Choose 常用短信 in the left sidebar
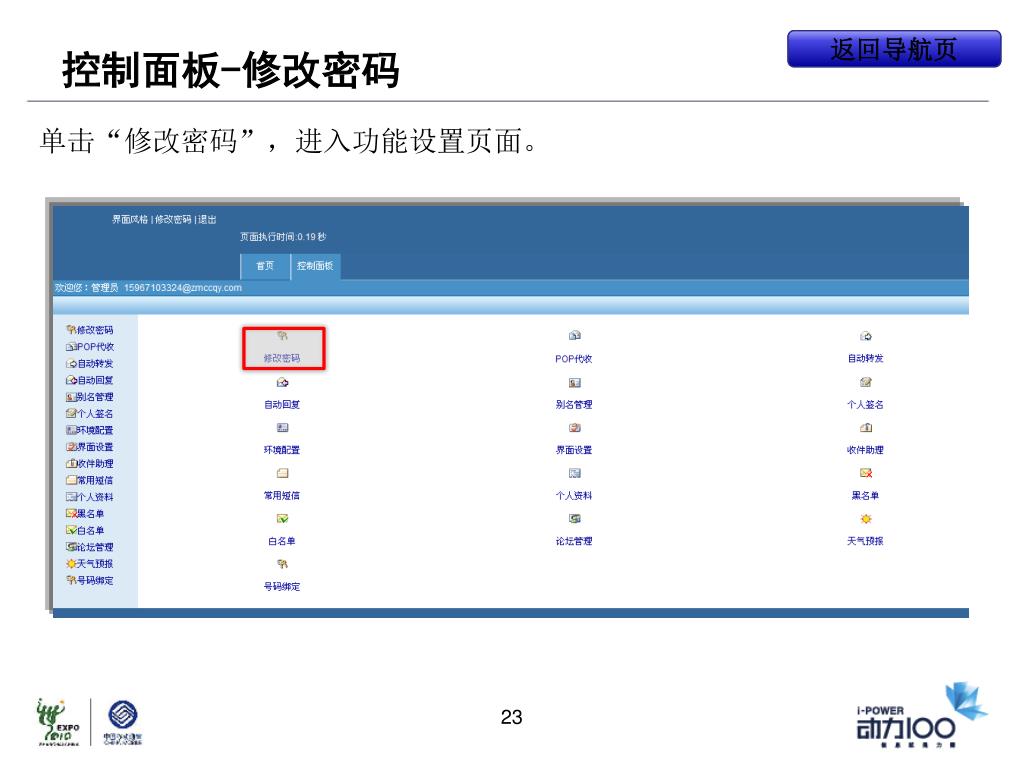1024x768 pixels. pos(94,480)
